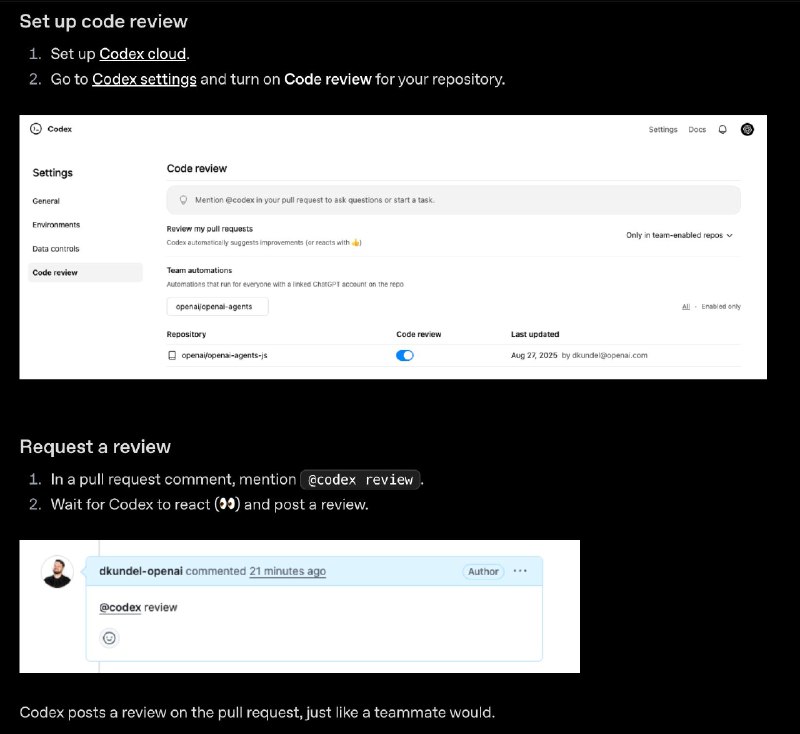Click the Author badge on the comment
The height and width of the screenshot is (734, 800).
pos(483,571)
